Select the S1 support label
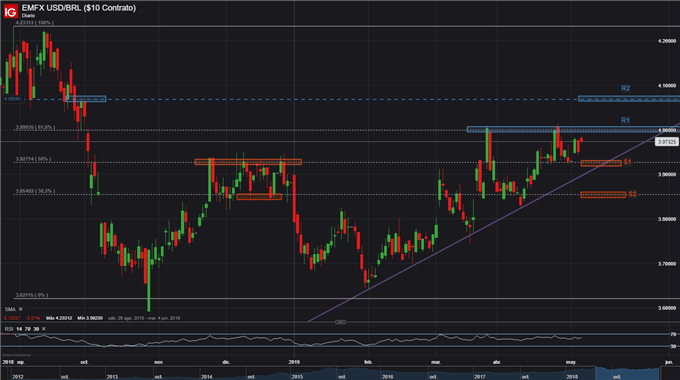 coord(627,162)
